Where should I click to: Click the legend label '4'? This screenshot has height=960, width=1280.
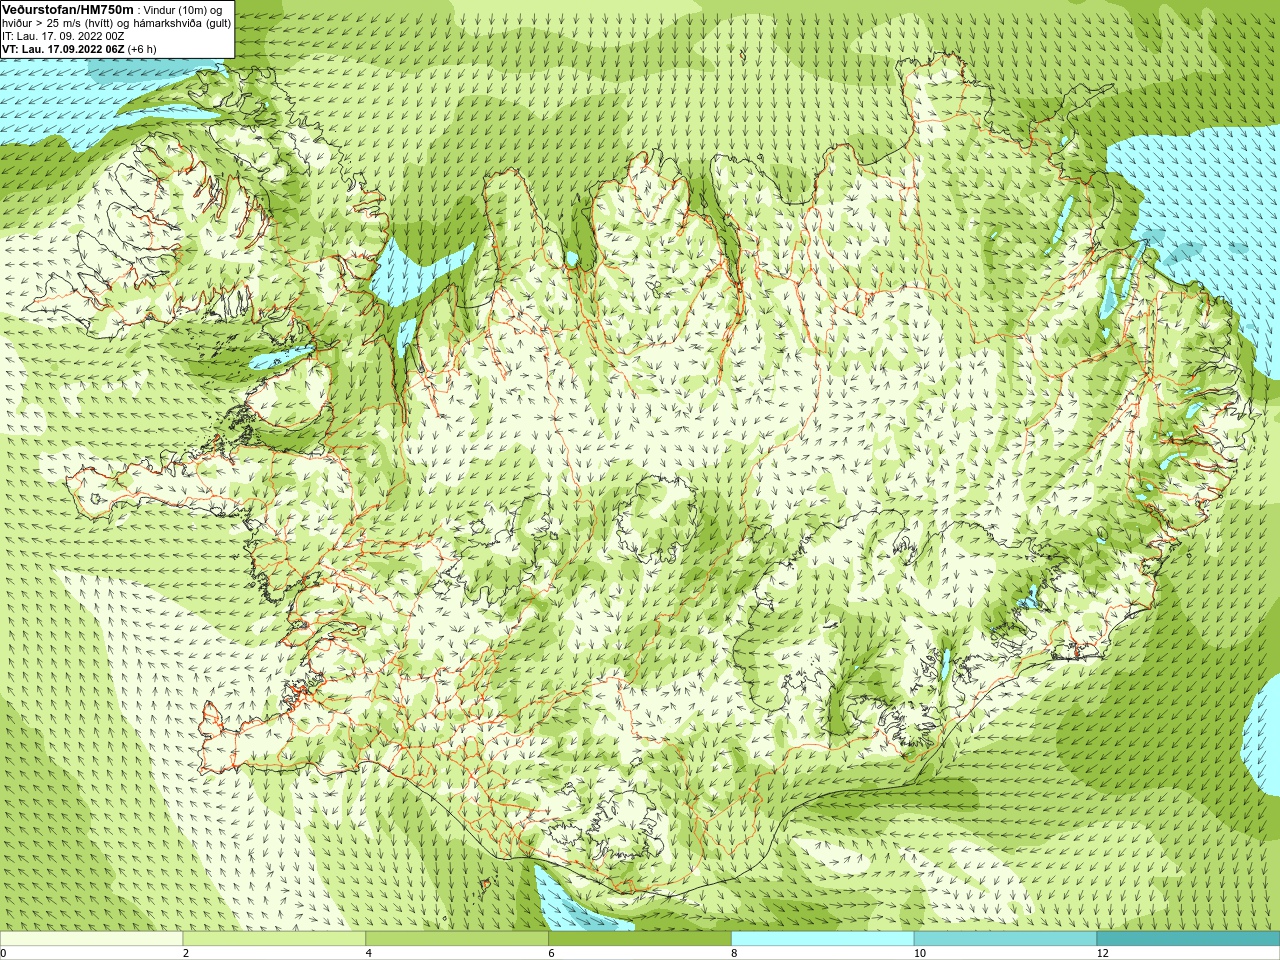pos(369,953)
